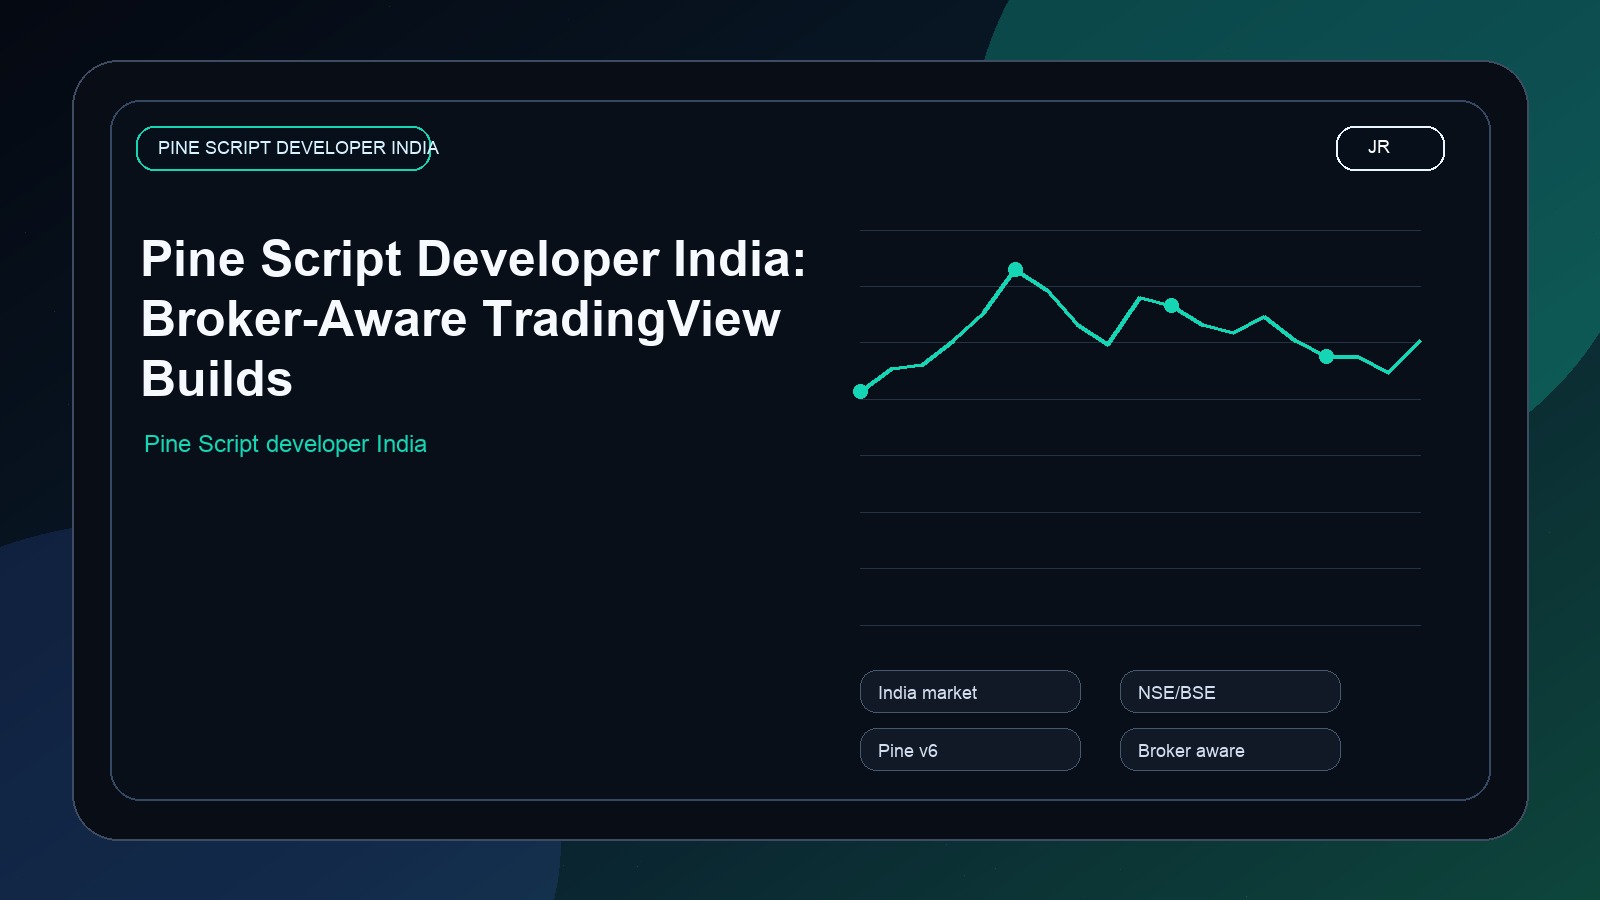Click the JR profile button
1600x900 pixels.
[x=1389, y=147]
